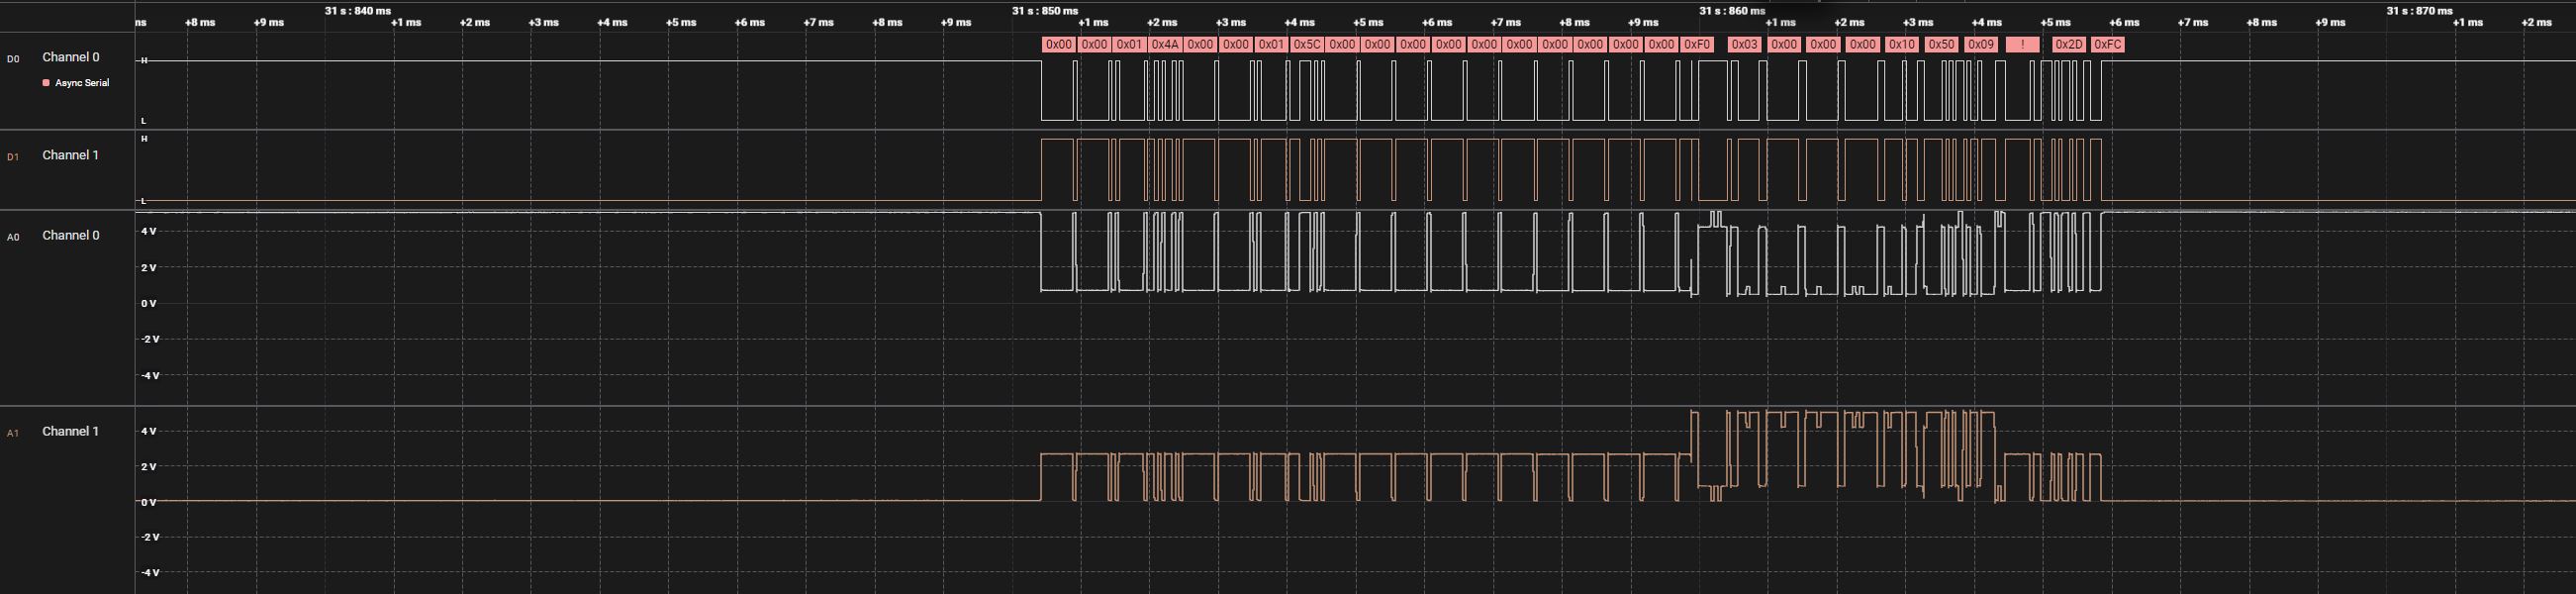Image resolution: width=2576 pixels, height=594 pixels.
Task: Select analog Channel 0 name label
Action: (70, 235)
